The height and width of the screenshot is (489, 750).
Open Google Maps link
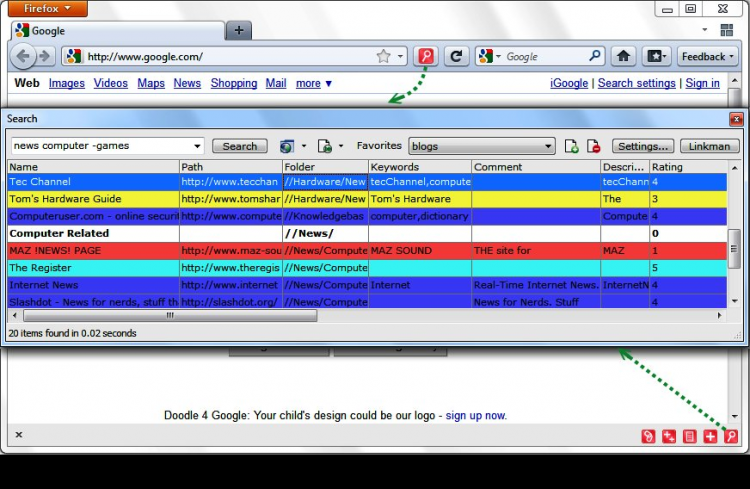click(151, 83)
